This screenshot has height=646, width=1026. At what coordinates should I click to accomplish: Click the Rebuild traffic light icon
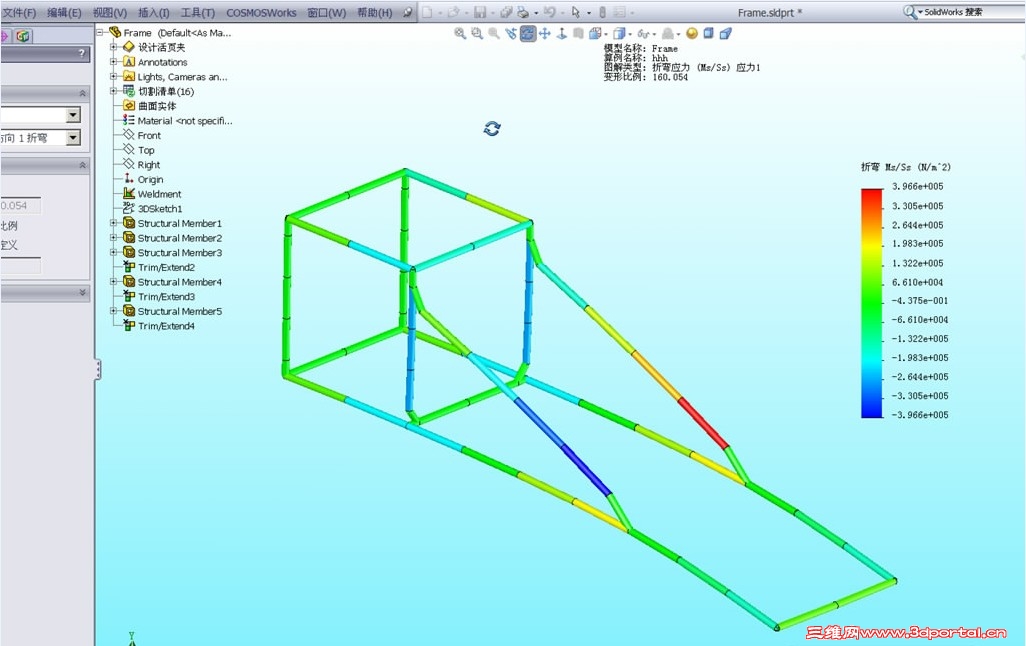(603, 12)
